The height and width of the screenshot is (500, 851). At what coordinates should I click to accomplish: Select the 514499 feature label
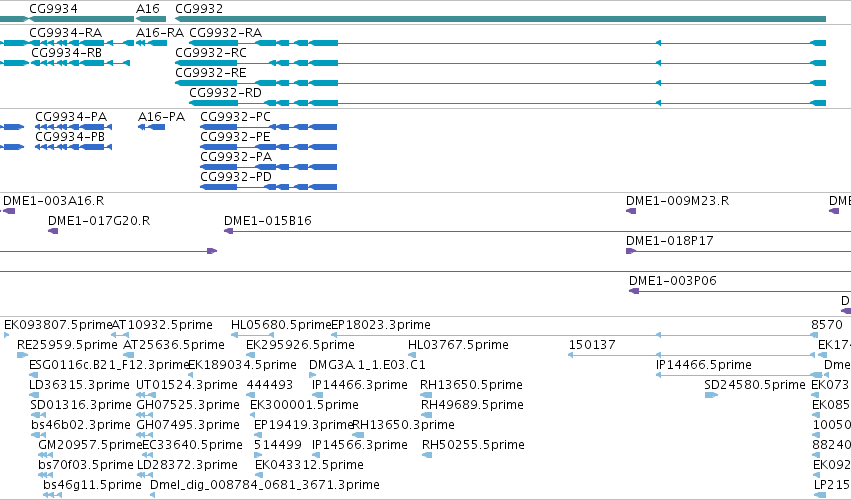[x=278, y=445]
